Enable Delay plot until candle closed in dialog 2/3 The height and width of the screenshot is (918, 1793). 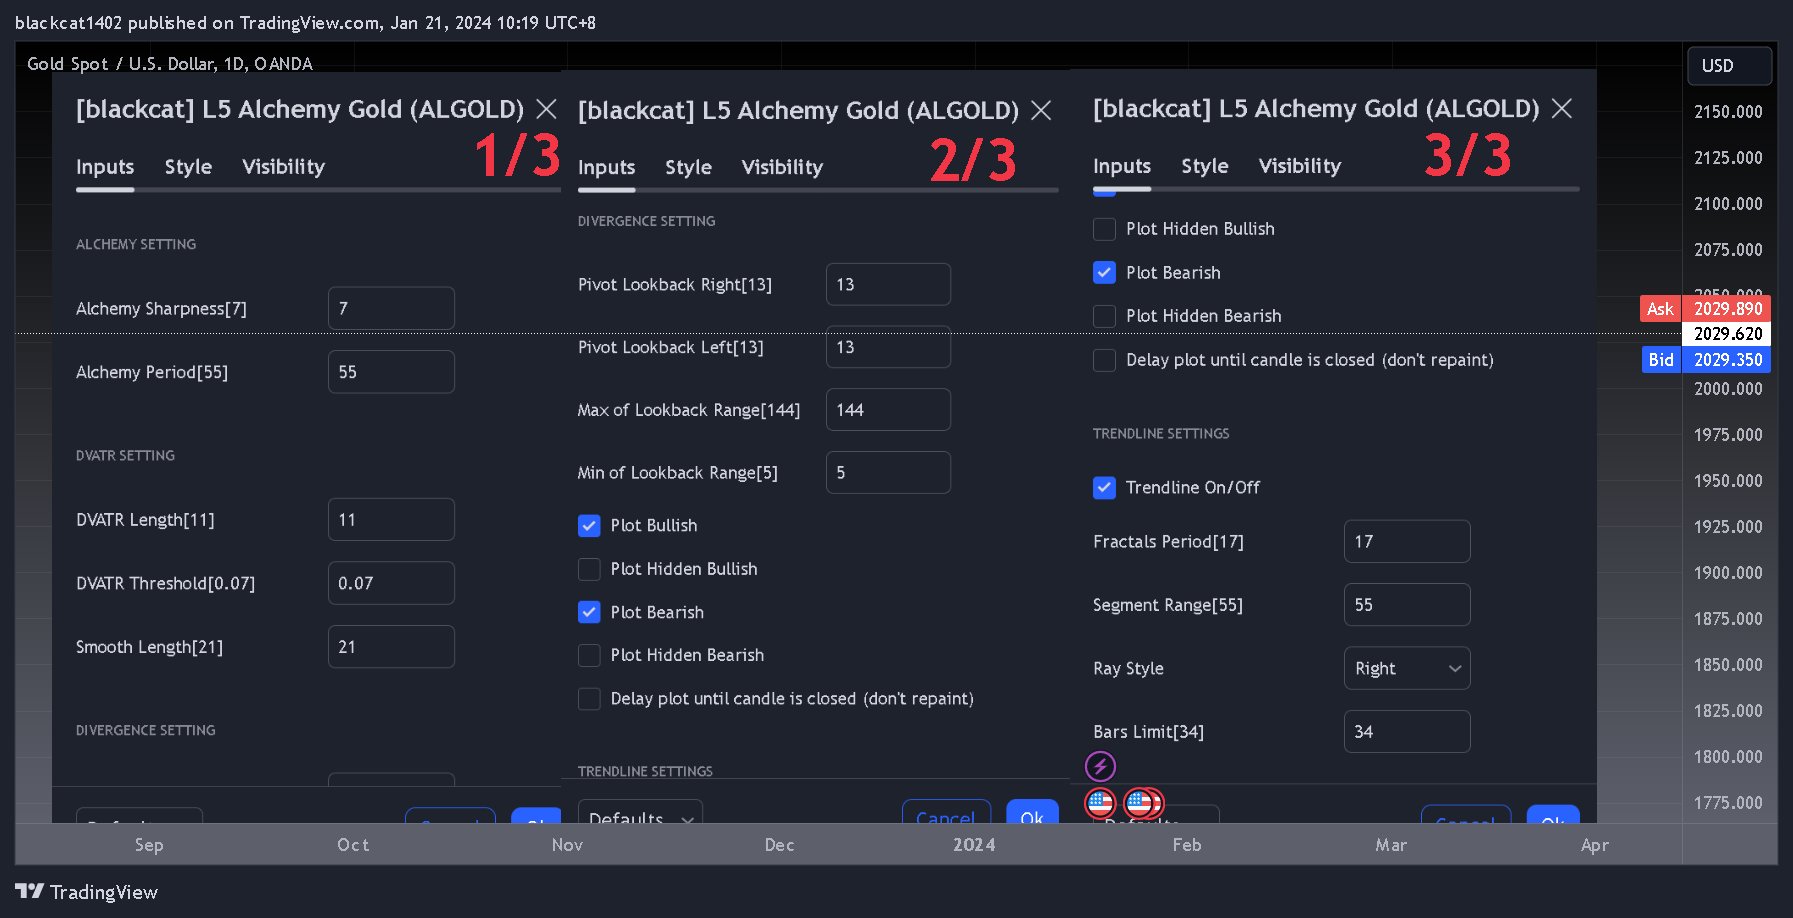[x=589, y=699]
